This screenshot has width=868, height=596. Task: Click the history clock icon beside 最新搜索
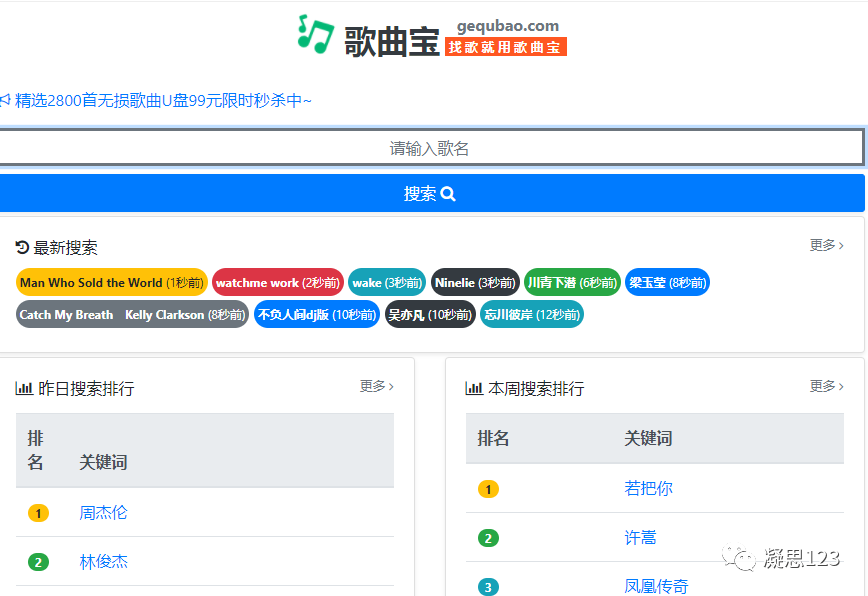[24, 247]
